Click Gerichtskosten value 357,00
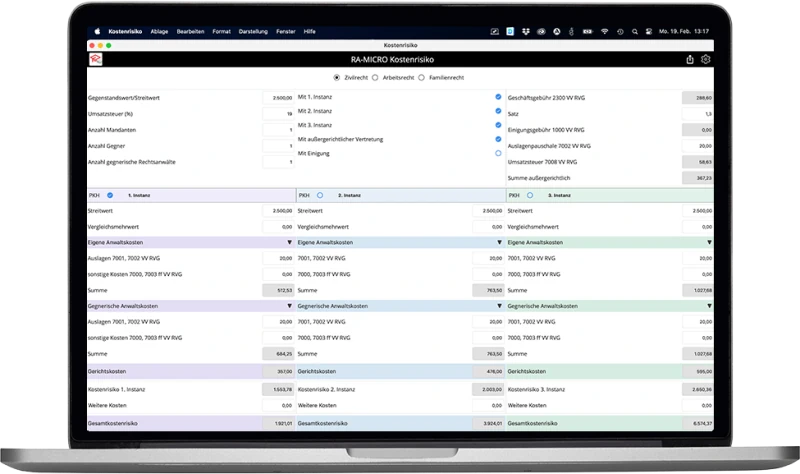Viewport: 800px width, 474px height. [279, 371]
